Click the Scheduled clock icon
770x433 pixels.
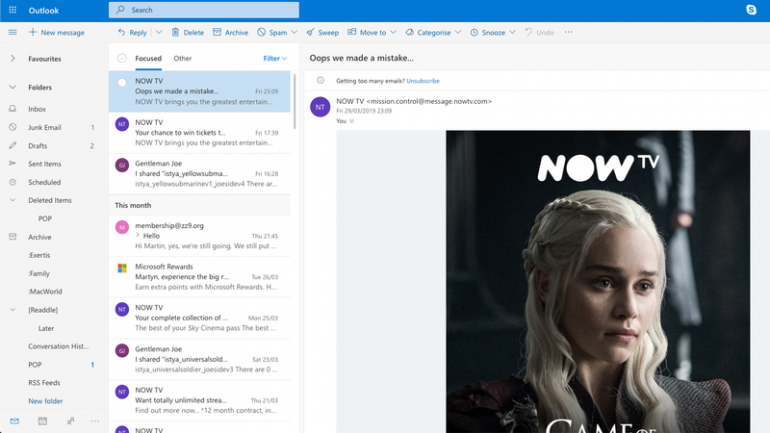13,182
